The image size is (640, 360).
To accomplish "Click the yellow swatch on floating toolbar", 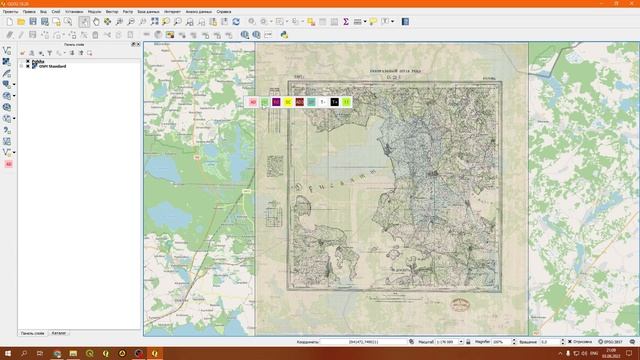I will coord(288,102).
